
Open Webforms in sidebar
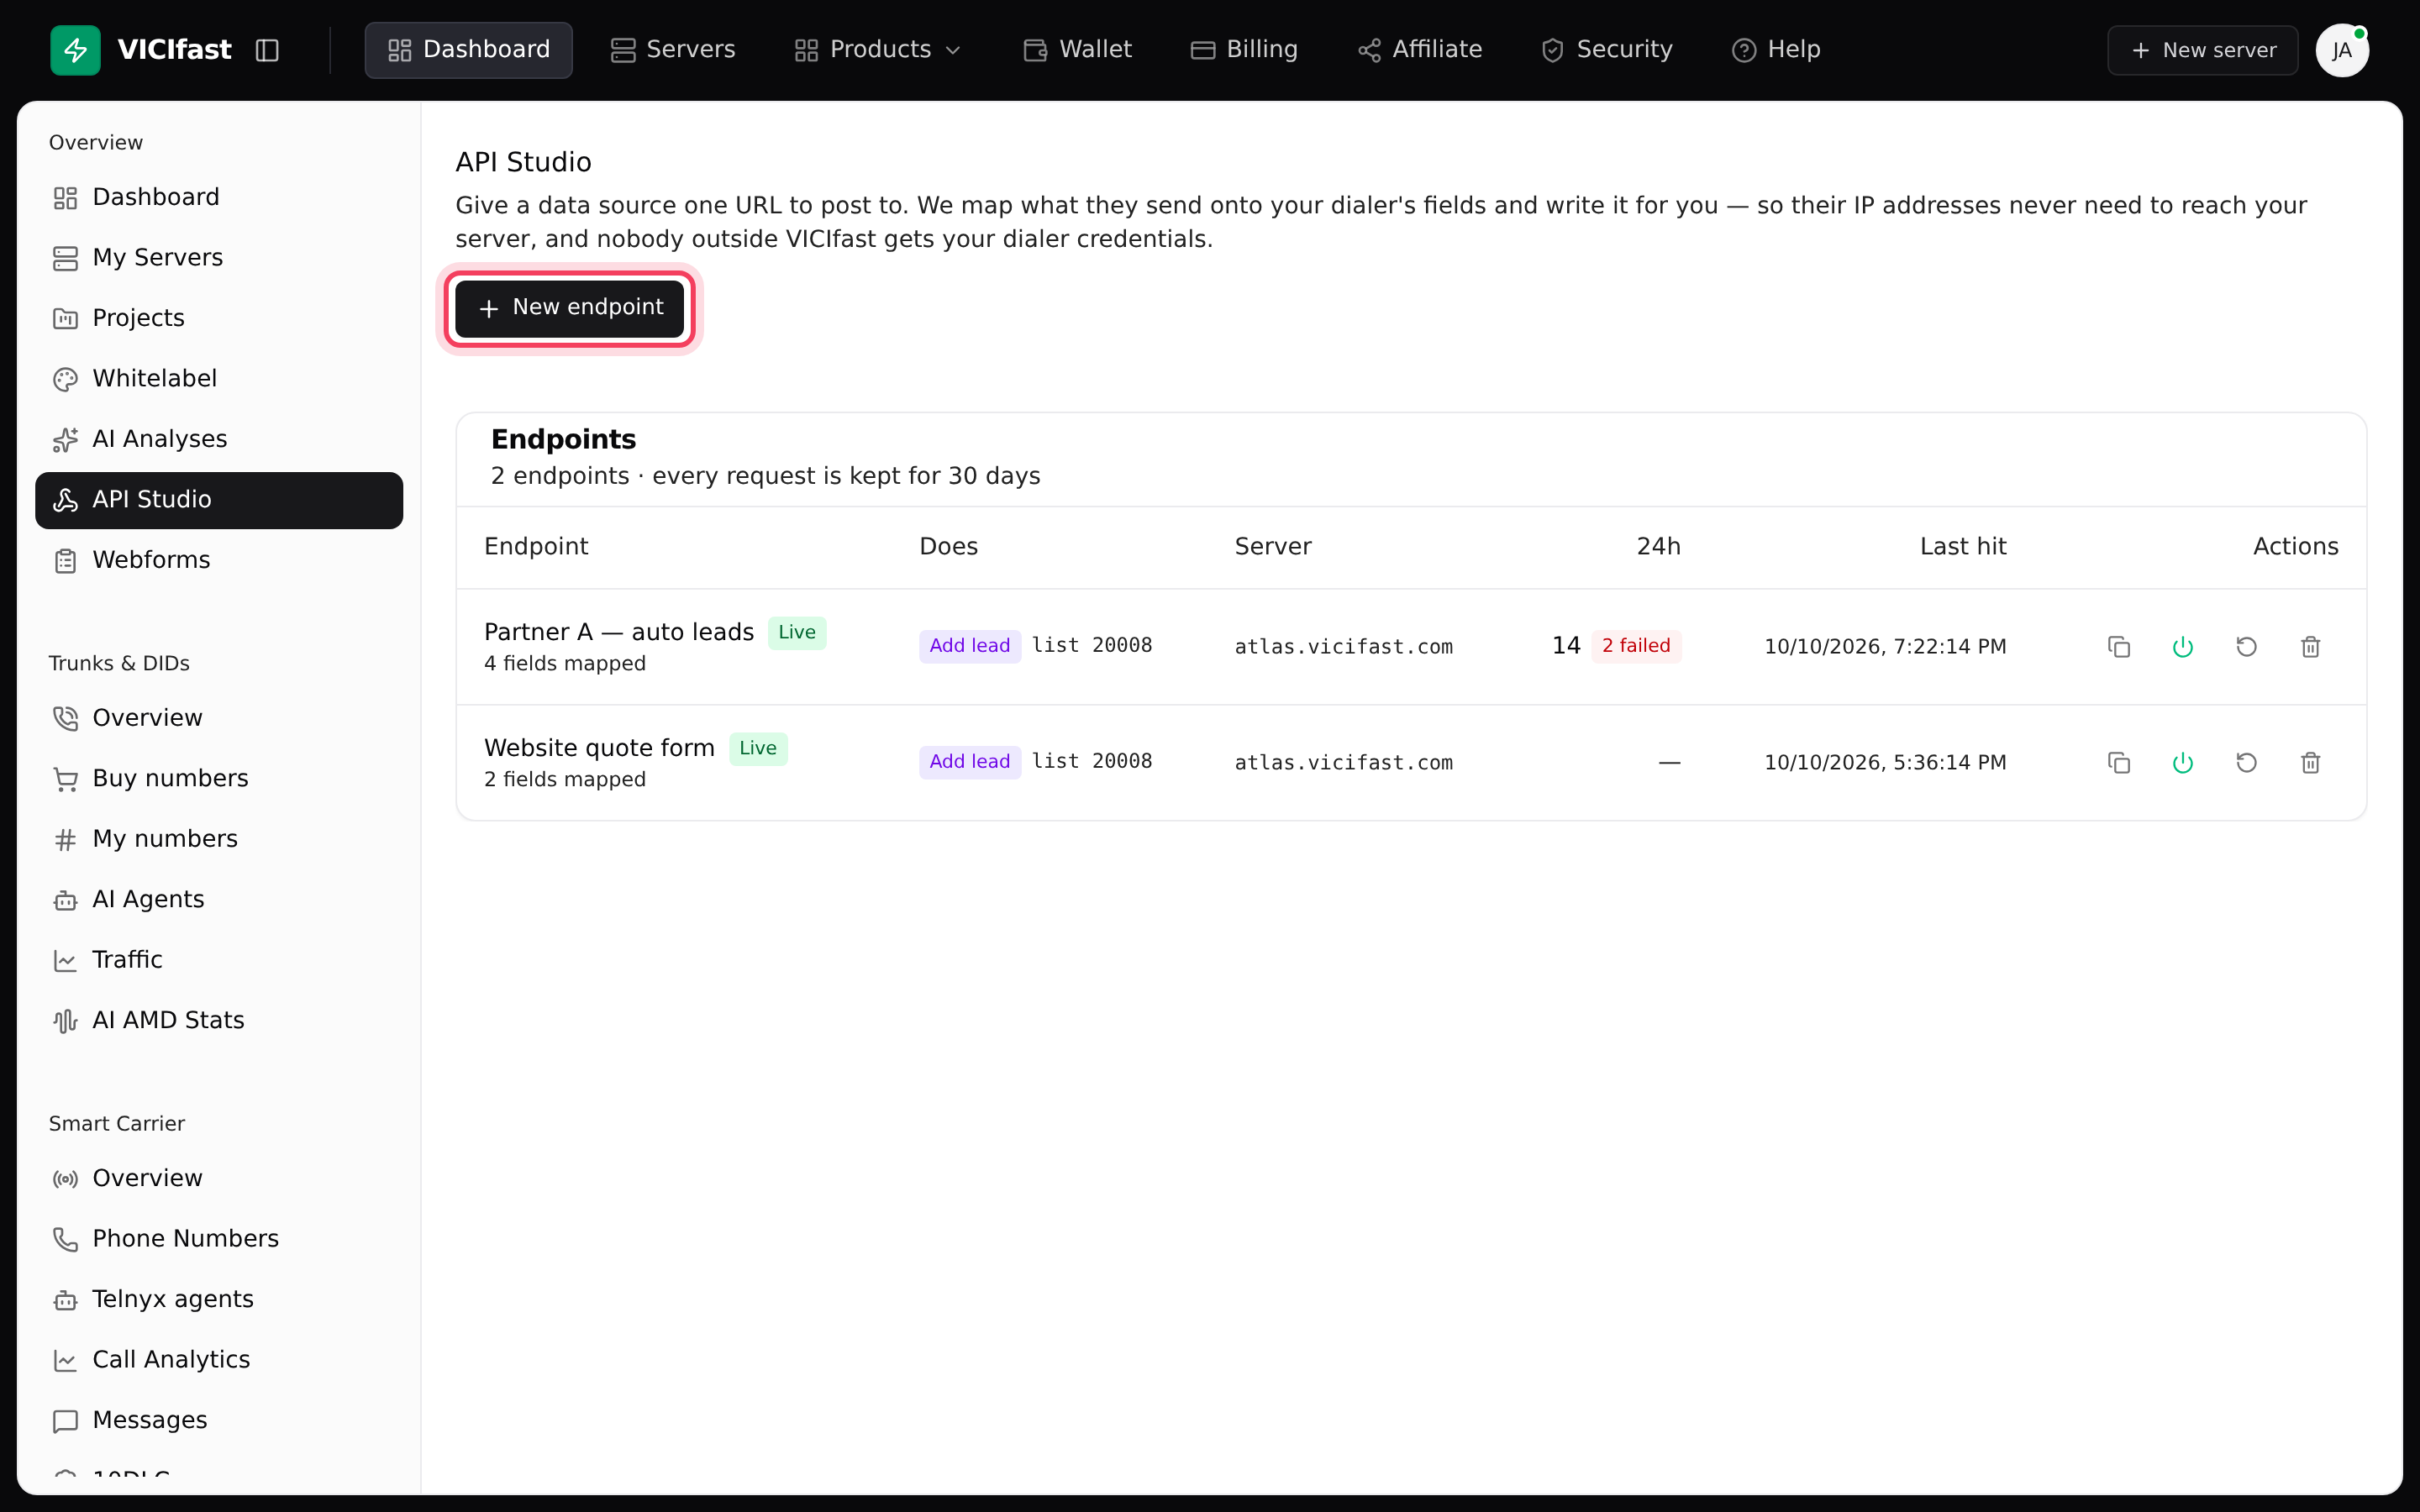219,560
